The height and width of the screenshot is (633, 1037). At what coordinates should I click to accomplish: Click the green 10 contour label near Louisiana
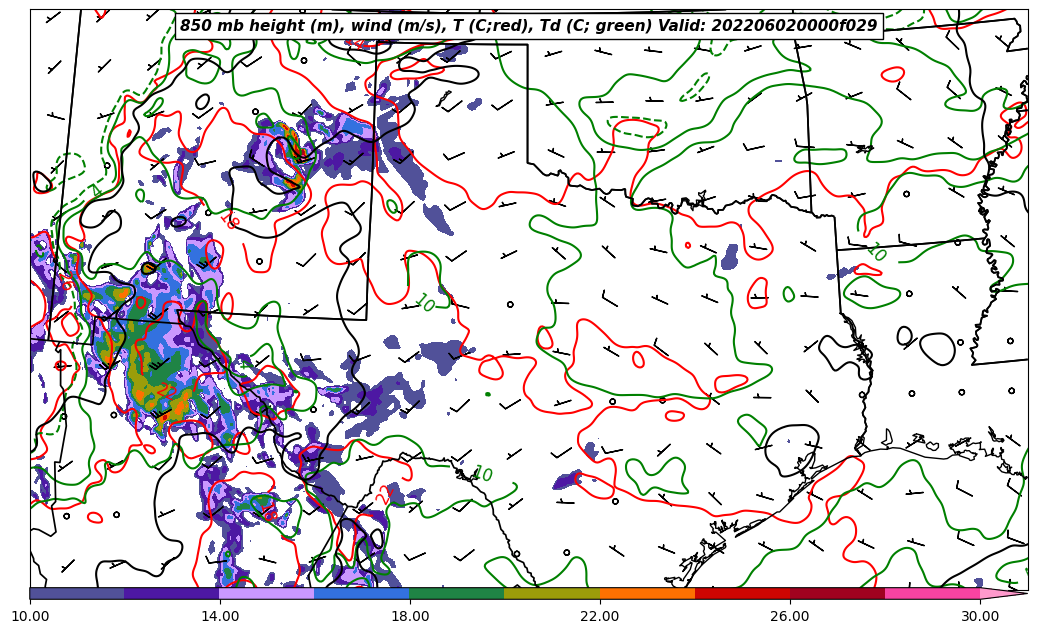877,252
